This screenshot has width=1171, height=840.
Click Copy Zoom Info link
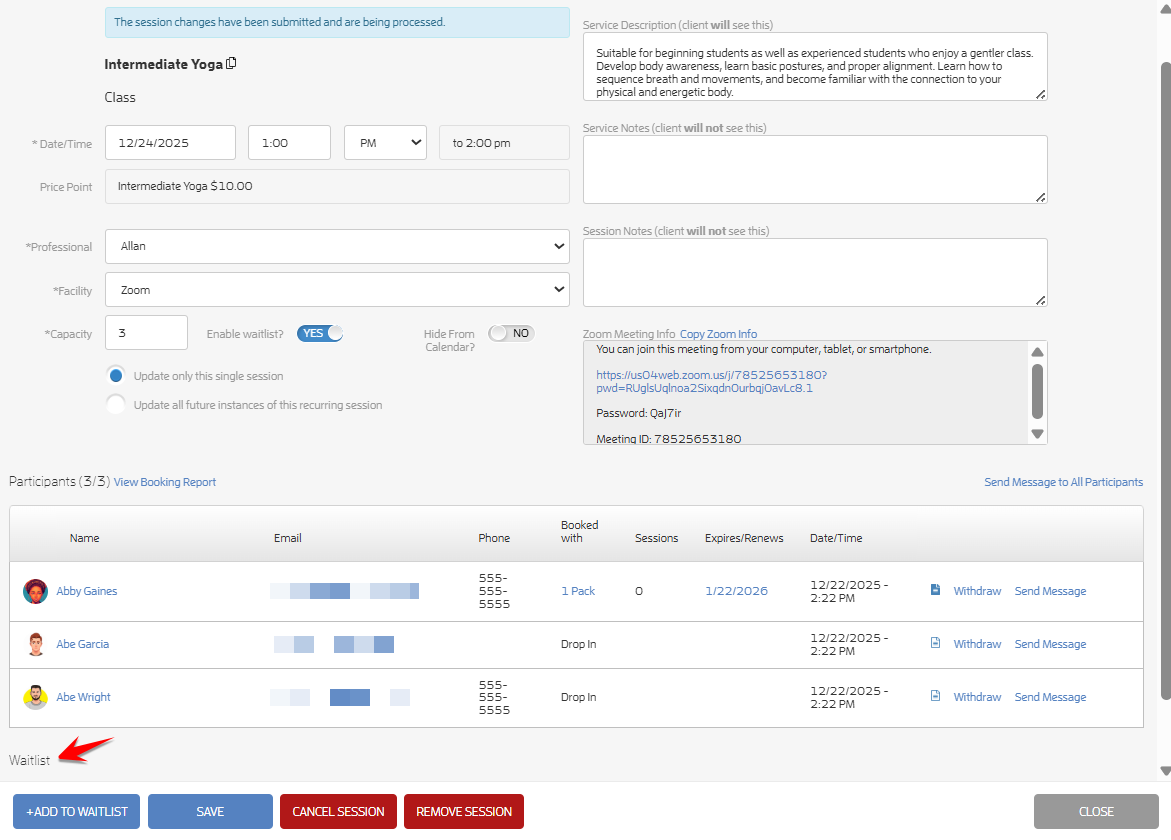tap(718, 334)
